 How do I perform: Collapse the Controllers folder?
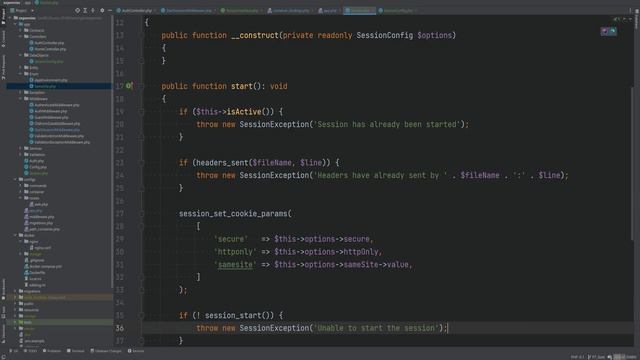21,36
